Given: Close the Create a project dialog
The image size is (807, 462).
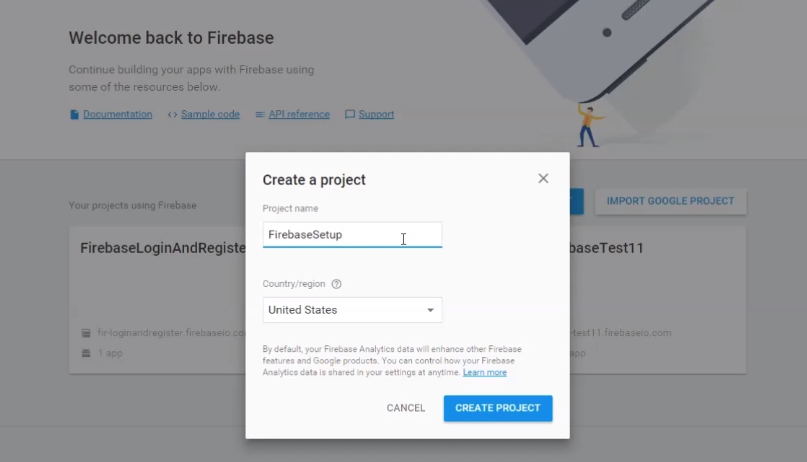Looking at the screenshot, I should [543, 179].
